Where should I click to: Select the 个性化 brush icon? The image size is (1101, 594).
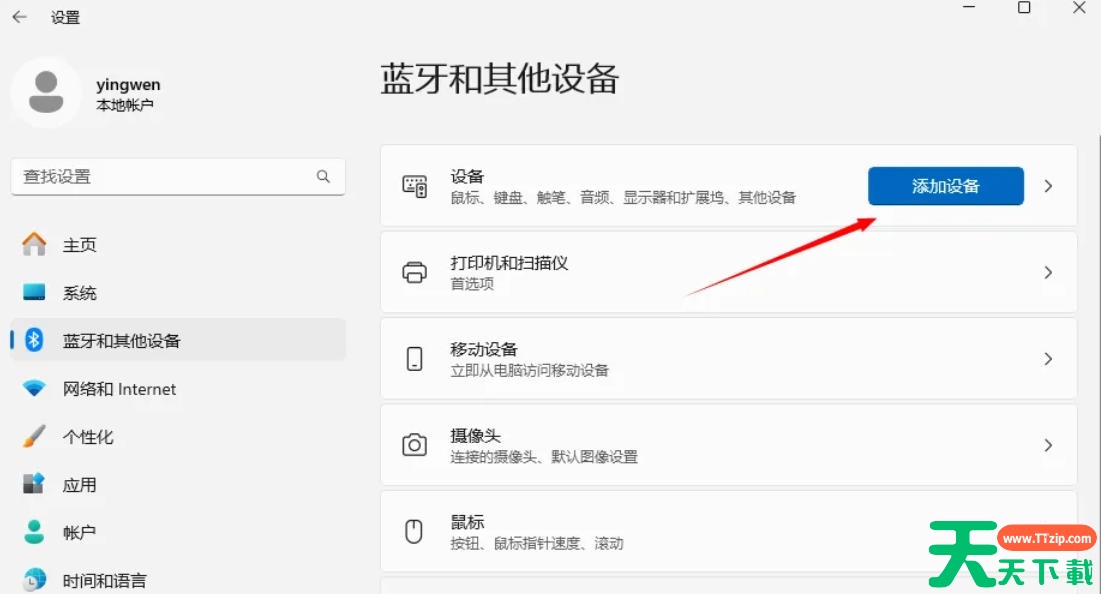point(33,436)
